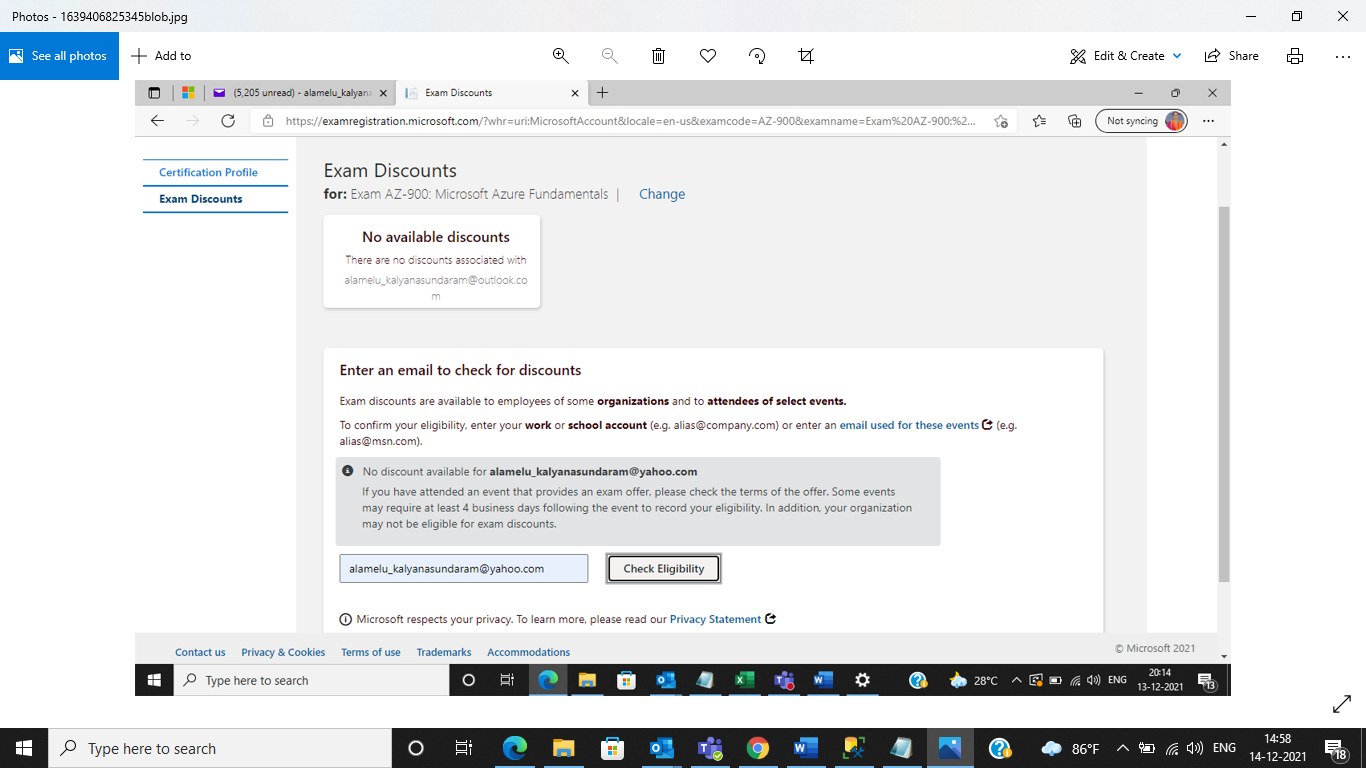This screenshot has height=768, width=1366.
Task: Select the Photos app taskbar icon
Action: (x=950, y=748)
